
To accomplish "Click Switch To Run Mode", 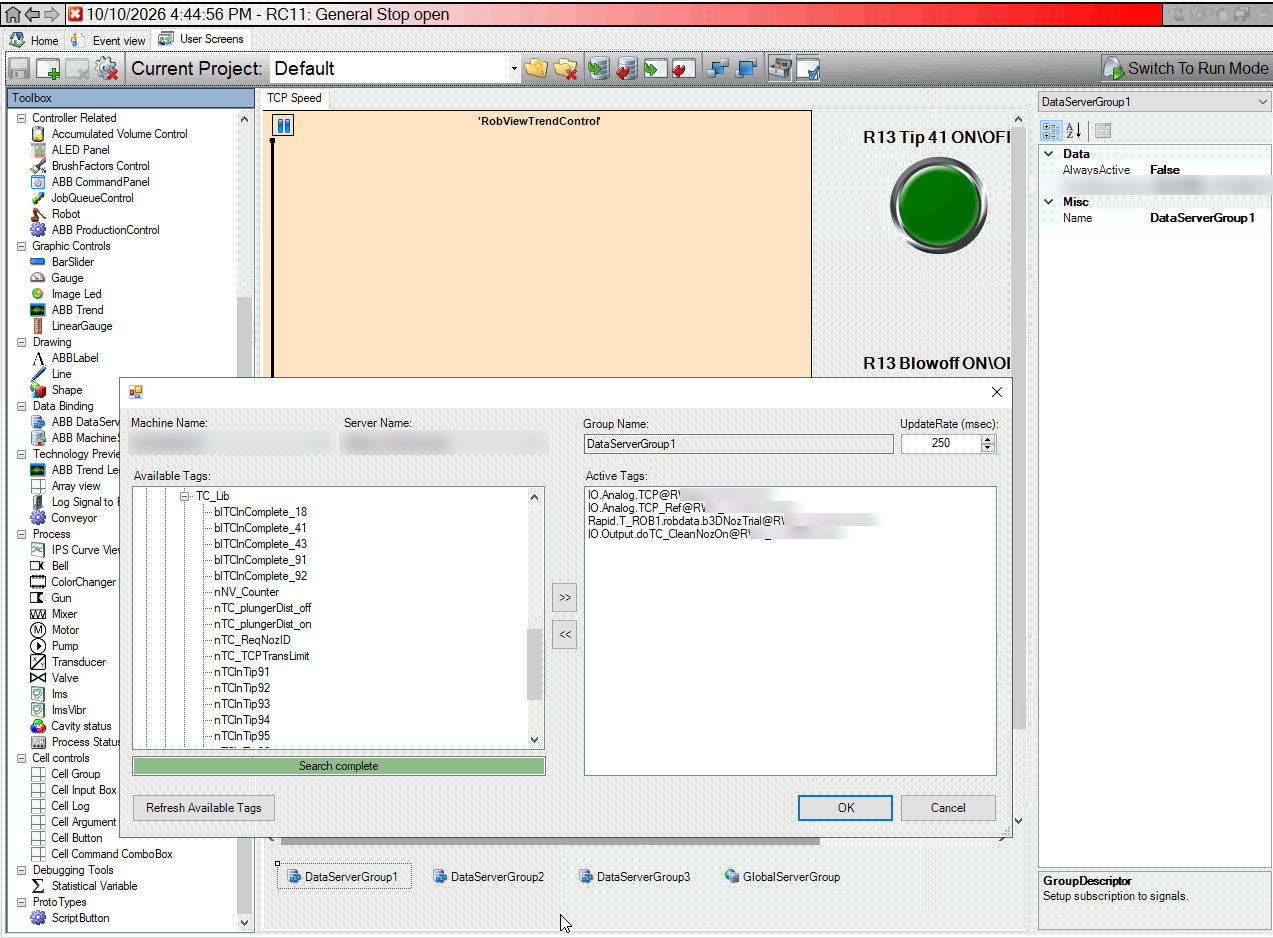I will [x=1185, y=68].
